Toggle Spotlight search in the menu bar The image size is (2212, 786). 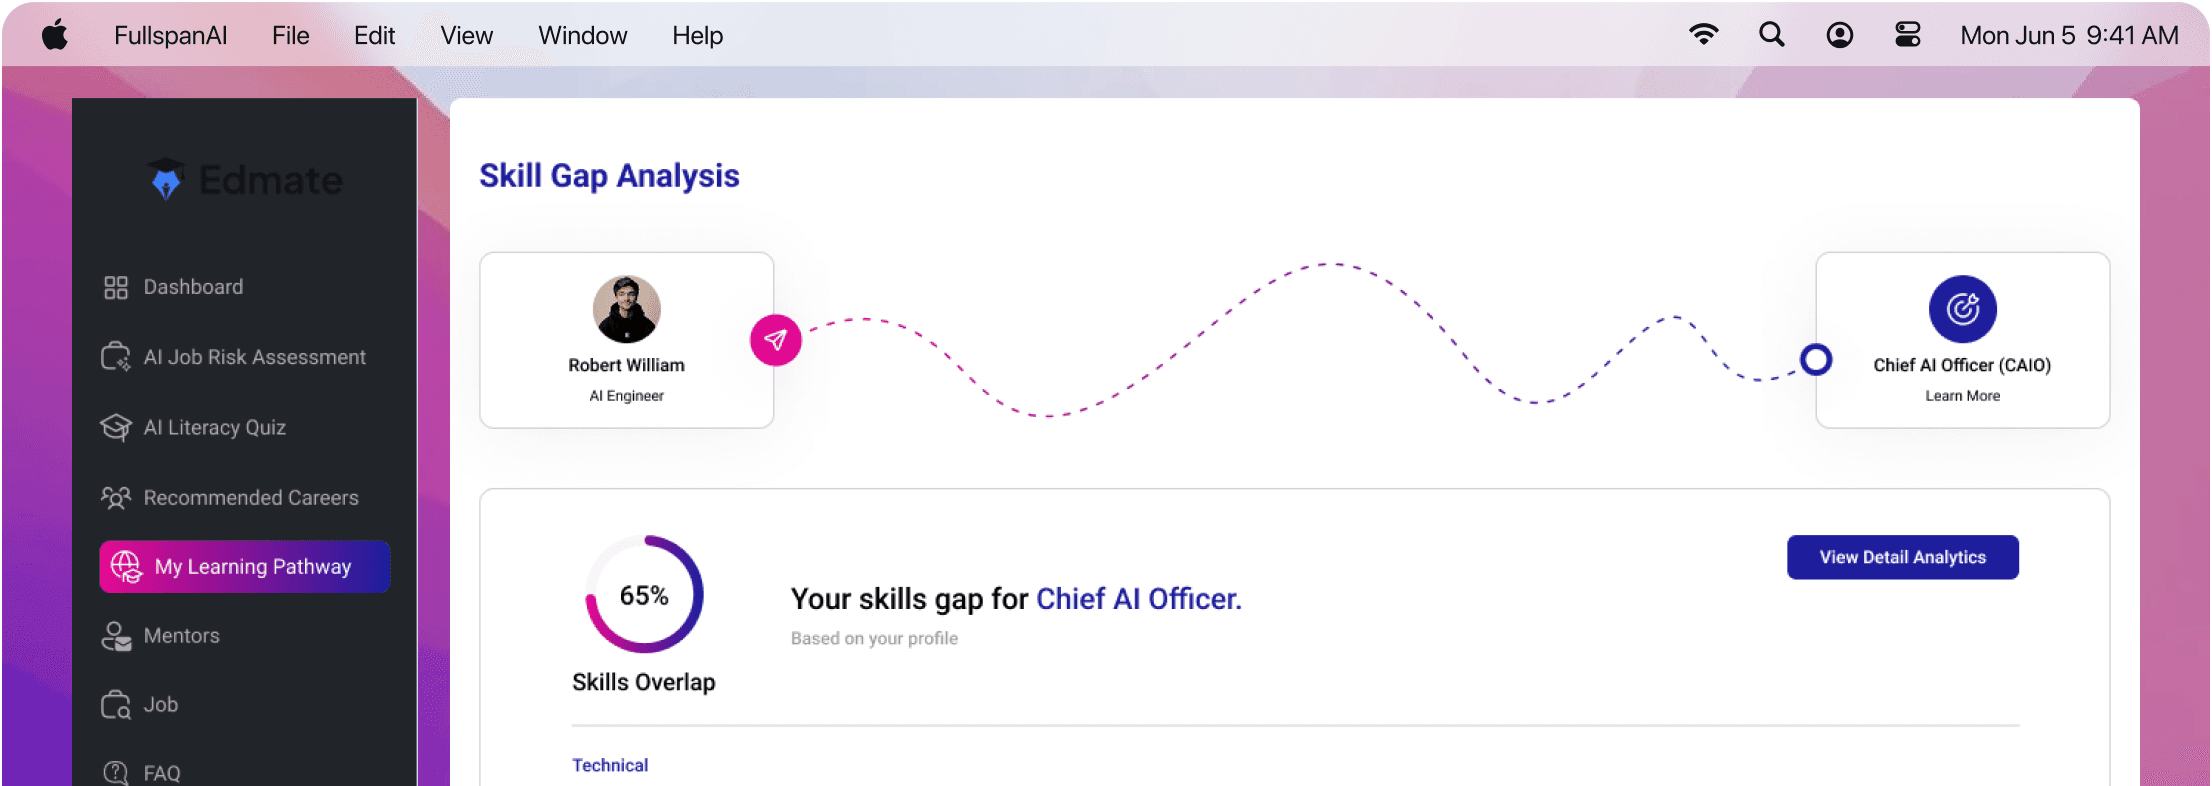pyautogui.click(x=1771, y=34)
